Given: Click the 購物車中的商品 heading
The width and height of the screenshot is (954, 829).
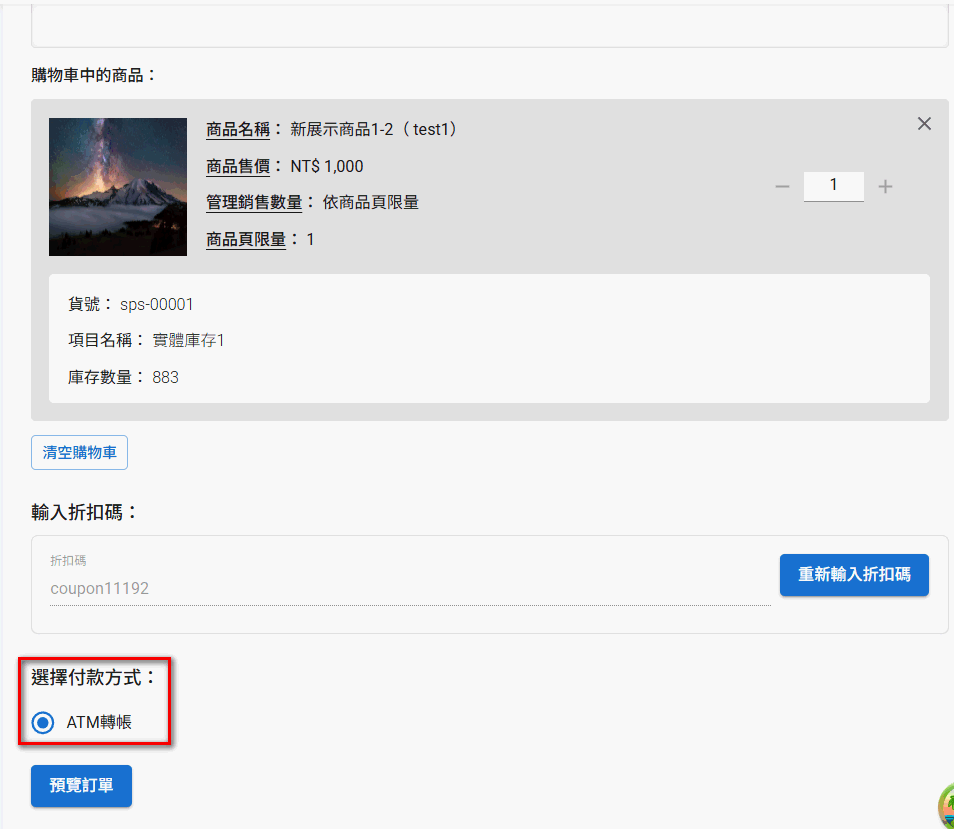Looking at the screenshot, I should click(x=93, y=75).
